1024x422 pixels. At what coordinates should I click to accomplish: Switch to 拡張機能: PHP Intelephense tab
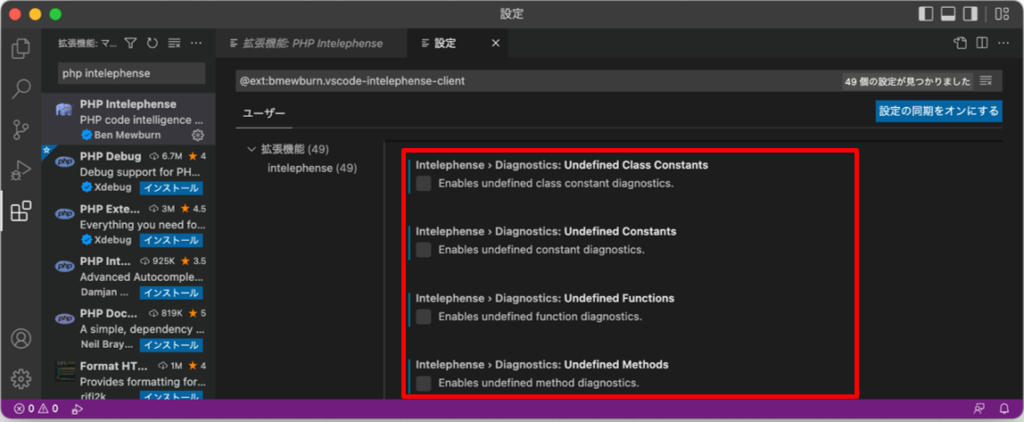pos(311,43)
